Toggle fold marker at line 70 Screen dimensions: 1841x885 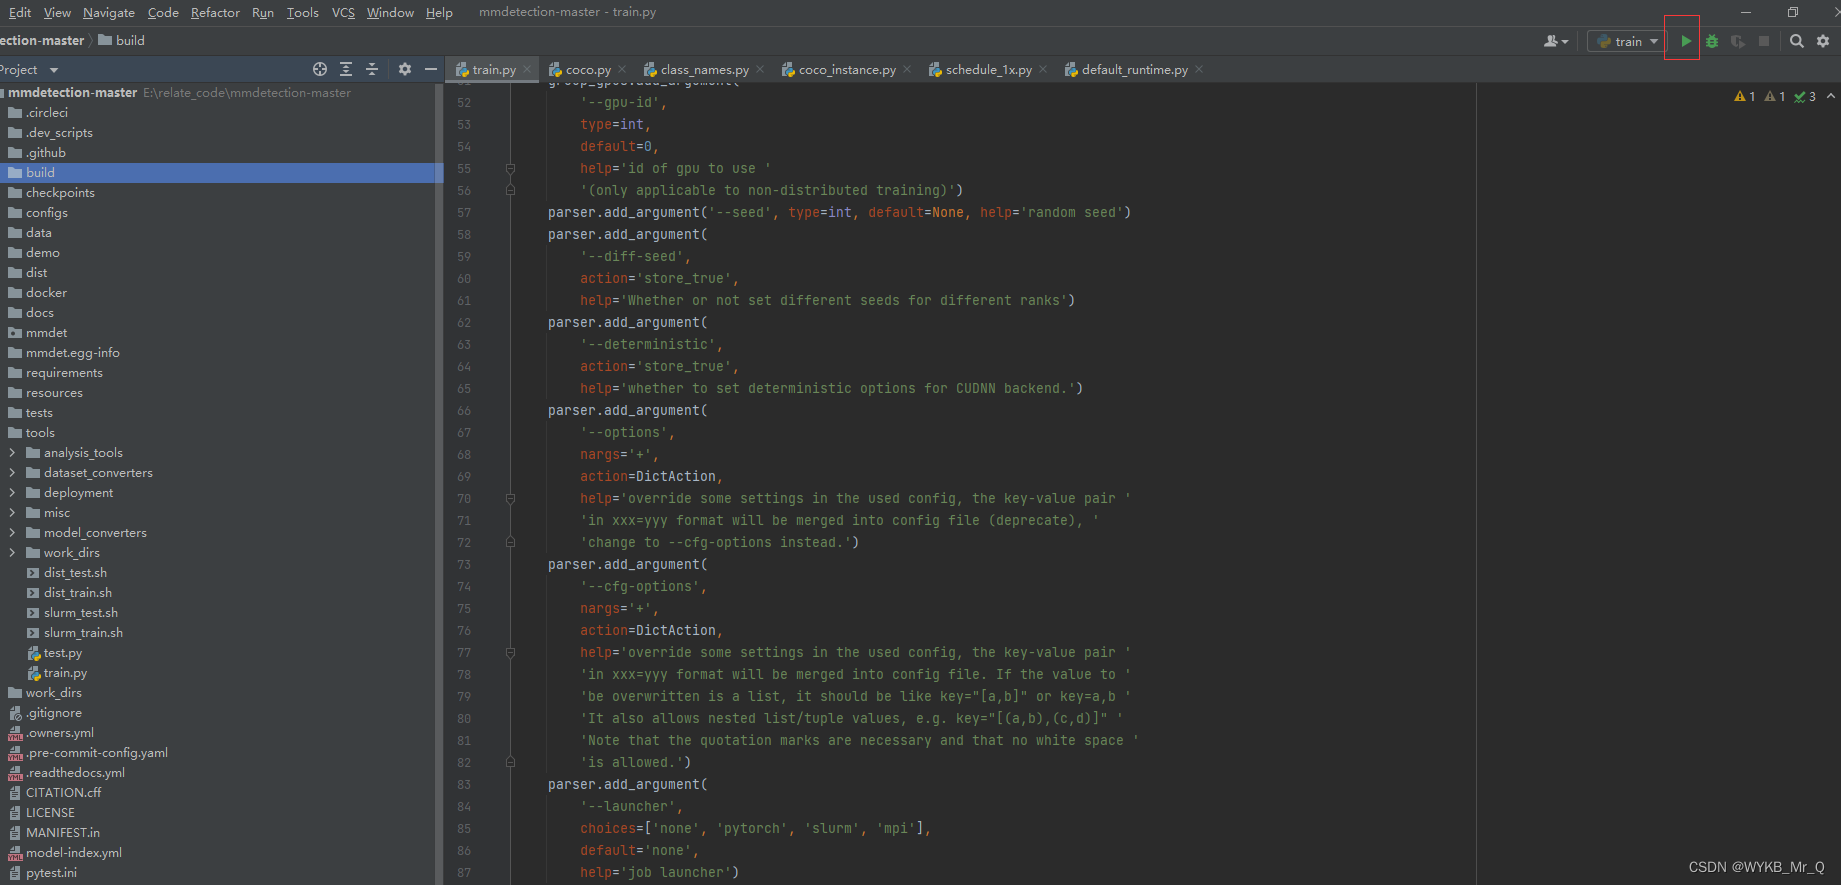click(510, 498)
